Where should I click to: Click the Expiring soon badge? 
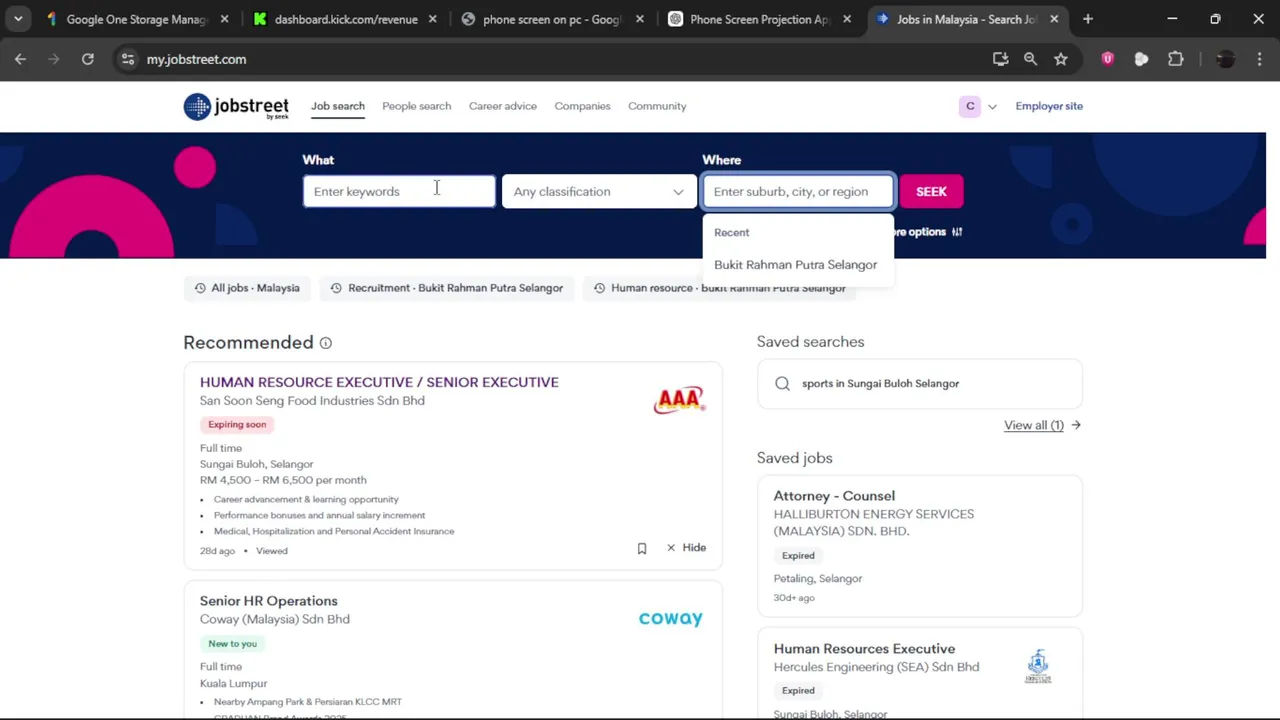click(x=237, y=425)
